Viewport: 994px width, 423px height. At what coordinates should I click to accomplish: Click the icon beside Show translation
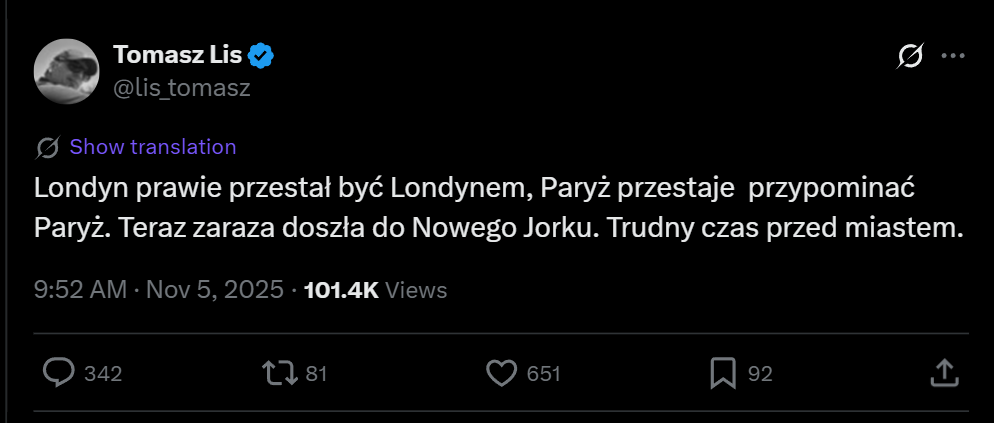[47, 148]
